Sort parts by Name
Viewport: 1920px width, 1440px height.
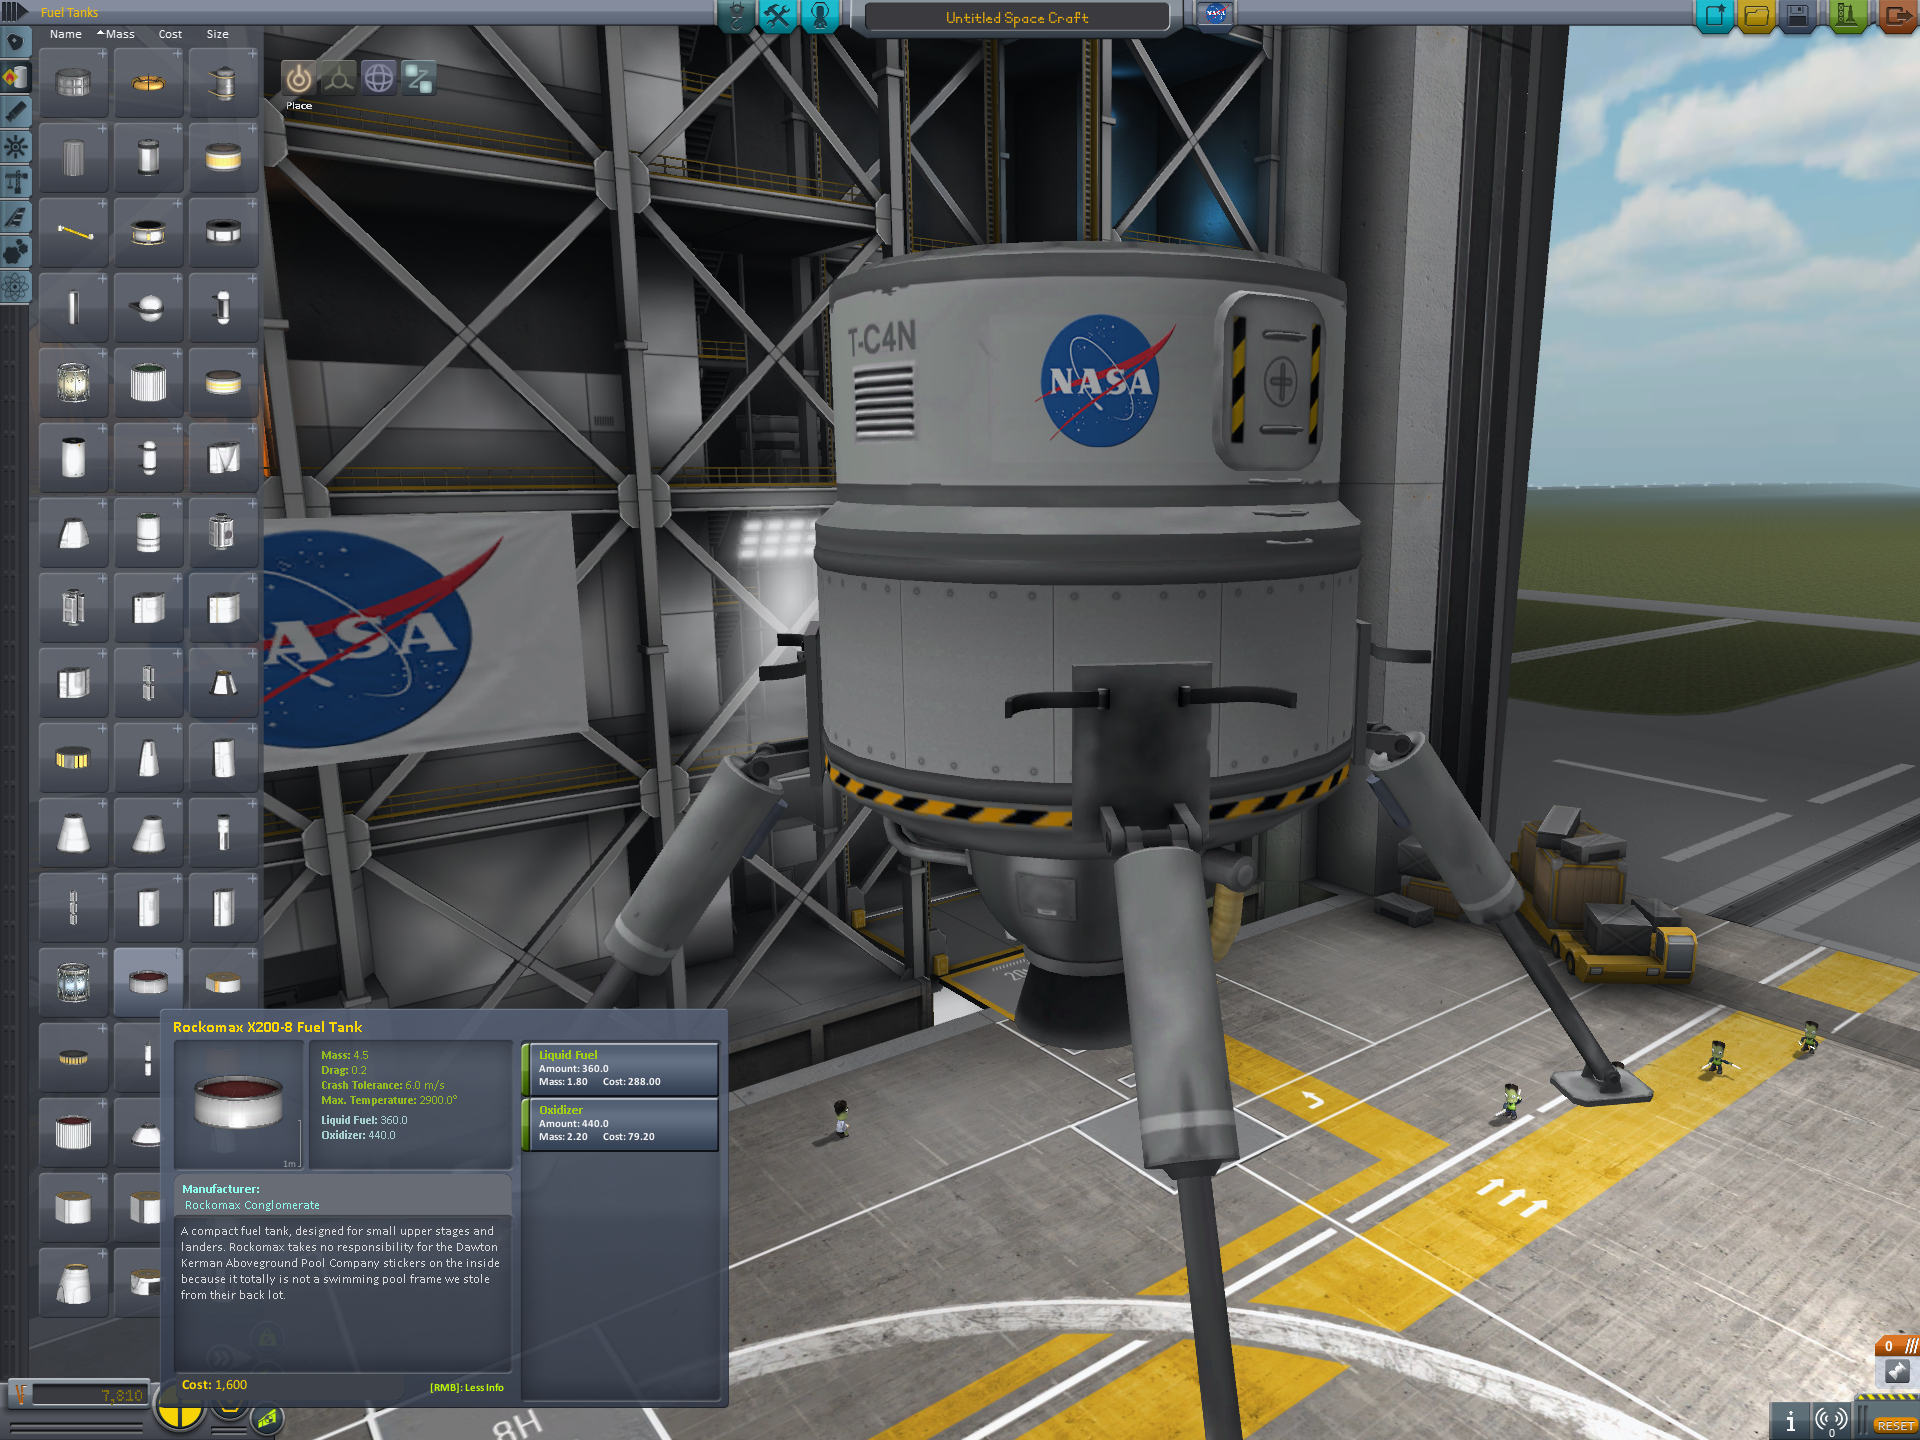(65, 34)
